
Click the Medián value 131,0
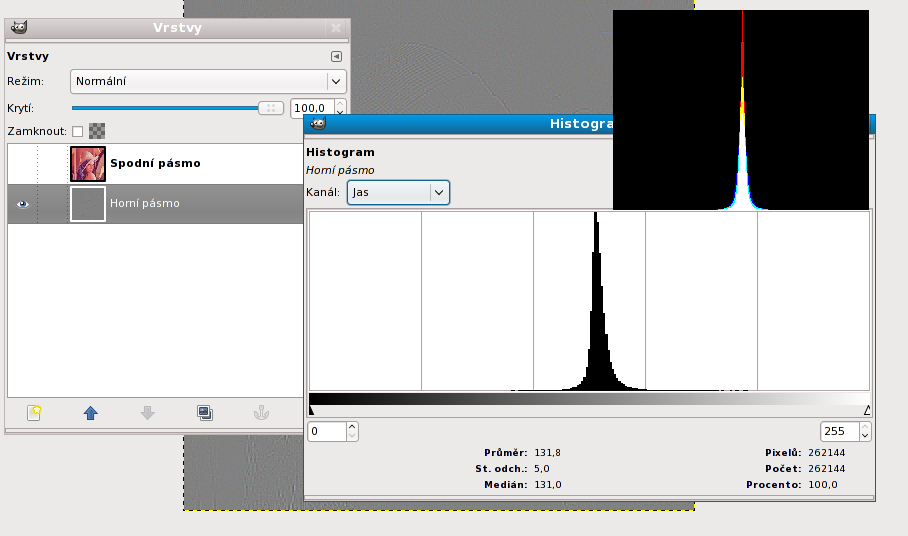tap(548, 485)
